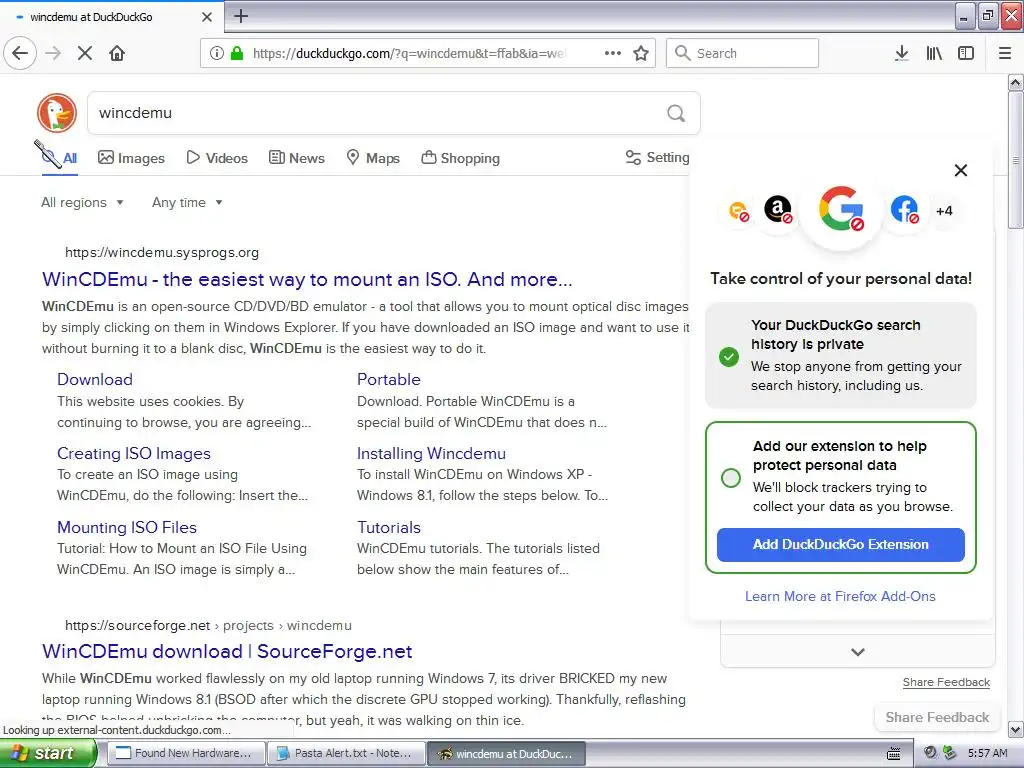This screenshot has width=1024, height=768.
Task: Open the Firefox hamburger menu
Action: (x=1005, y=54)
